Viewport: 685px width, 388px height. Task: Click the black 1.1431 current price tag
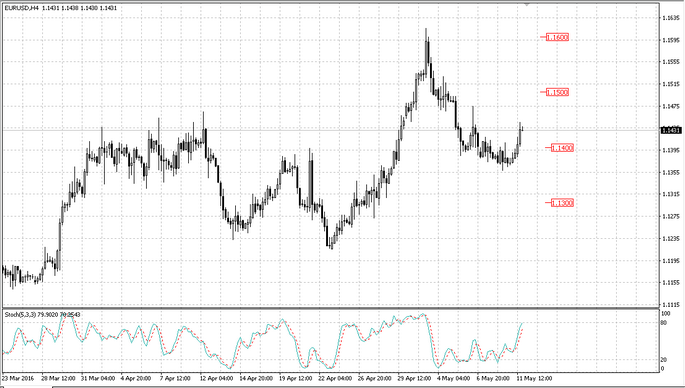(x=671, y=130)
